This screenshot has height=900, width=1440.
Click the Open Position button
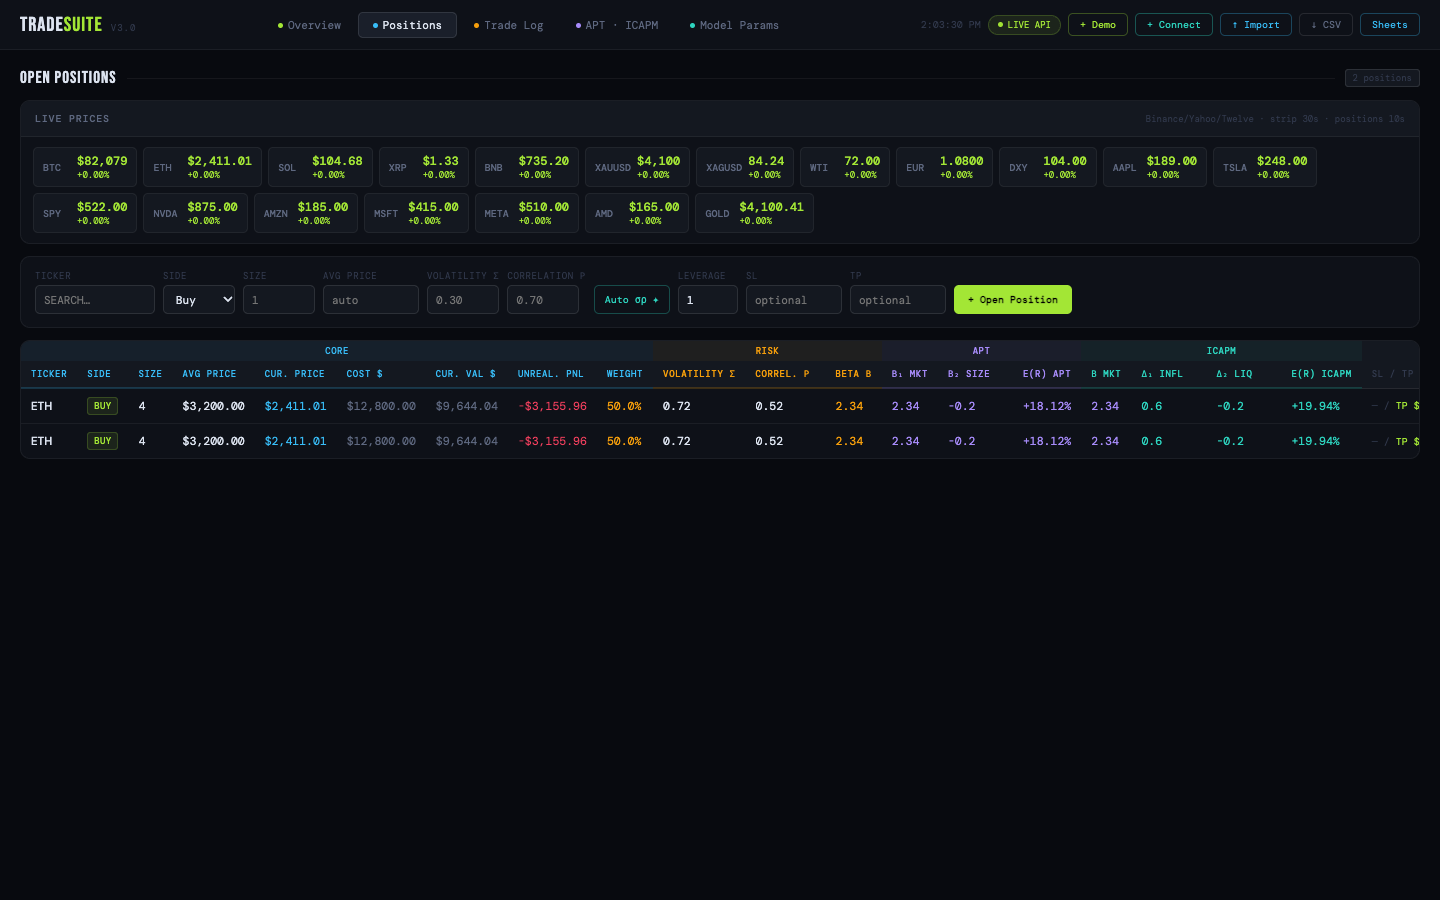pyautogui.click(x=1013, y=300)
